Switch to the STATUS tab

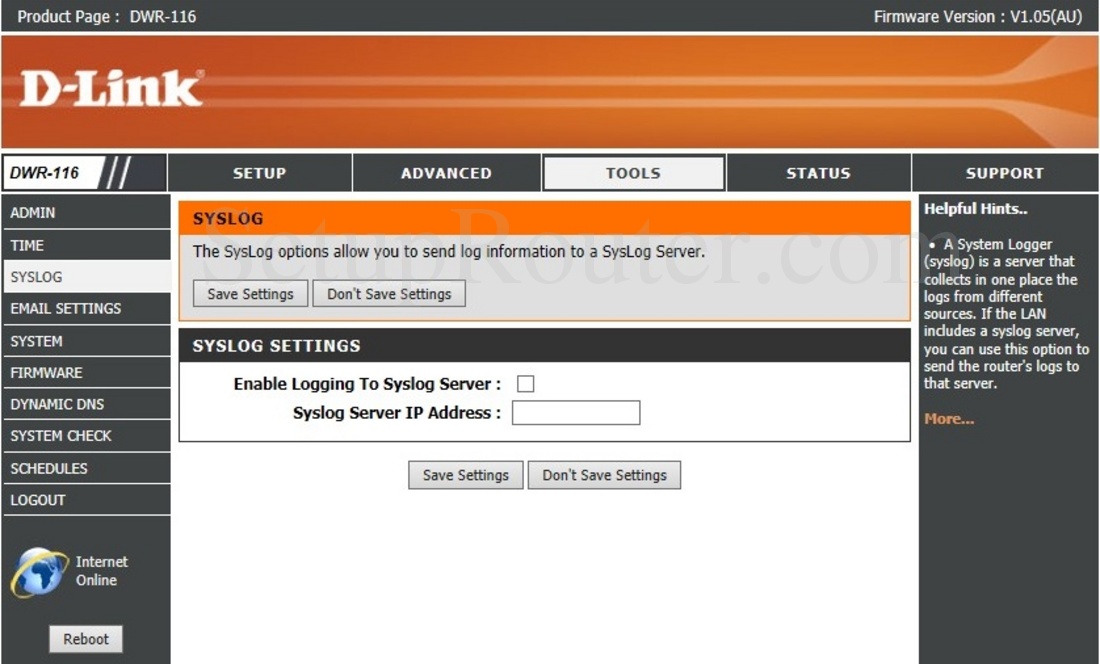[818, 173]
